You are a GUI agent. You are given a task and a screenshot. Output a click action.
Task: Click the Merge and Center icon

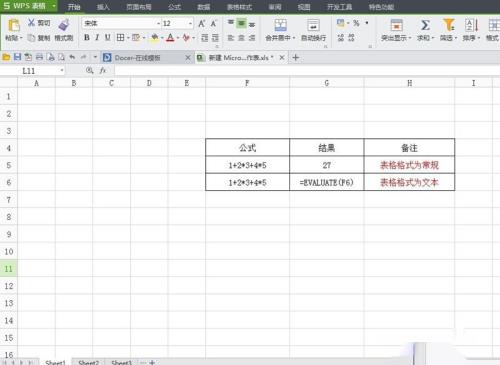click(x=280, y=25)
